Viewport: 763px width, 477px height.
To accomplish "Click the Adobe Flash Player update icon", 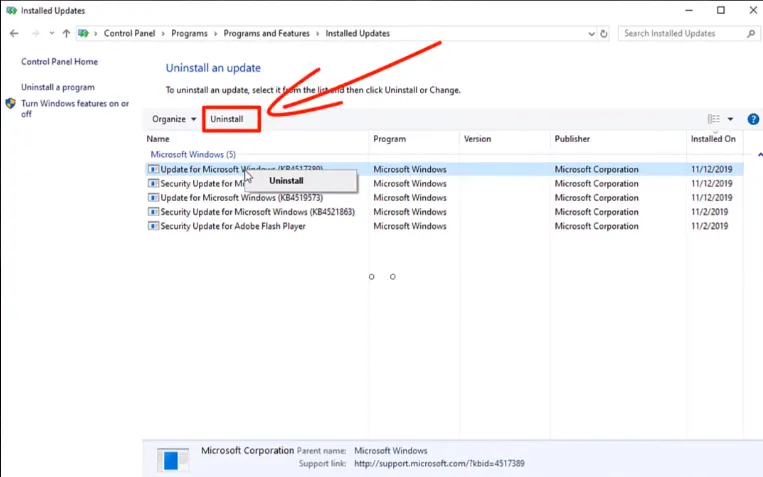I will [x=153, y=226].
